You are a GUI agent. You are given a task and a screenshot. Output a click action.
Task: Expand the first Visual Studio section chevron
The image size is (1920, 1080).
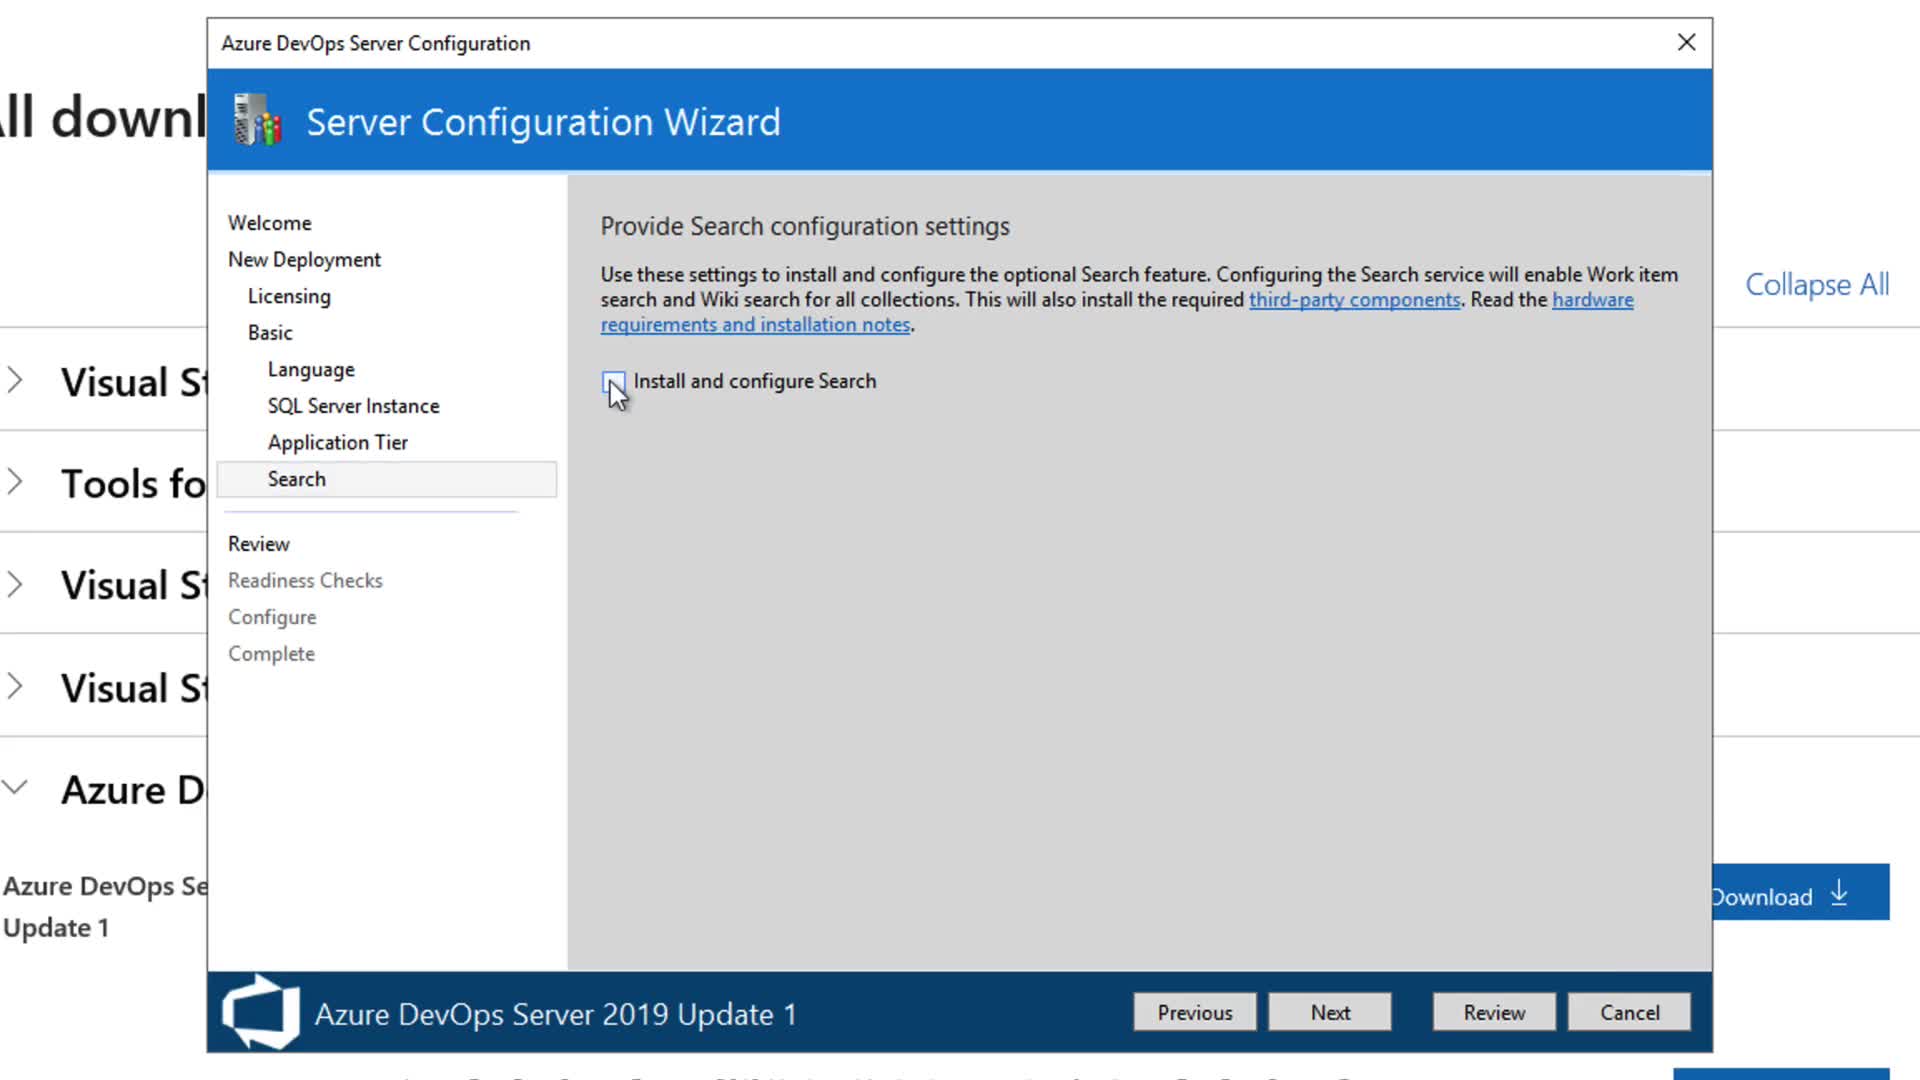pyautogui.click(x=15, y=380)
